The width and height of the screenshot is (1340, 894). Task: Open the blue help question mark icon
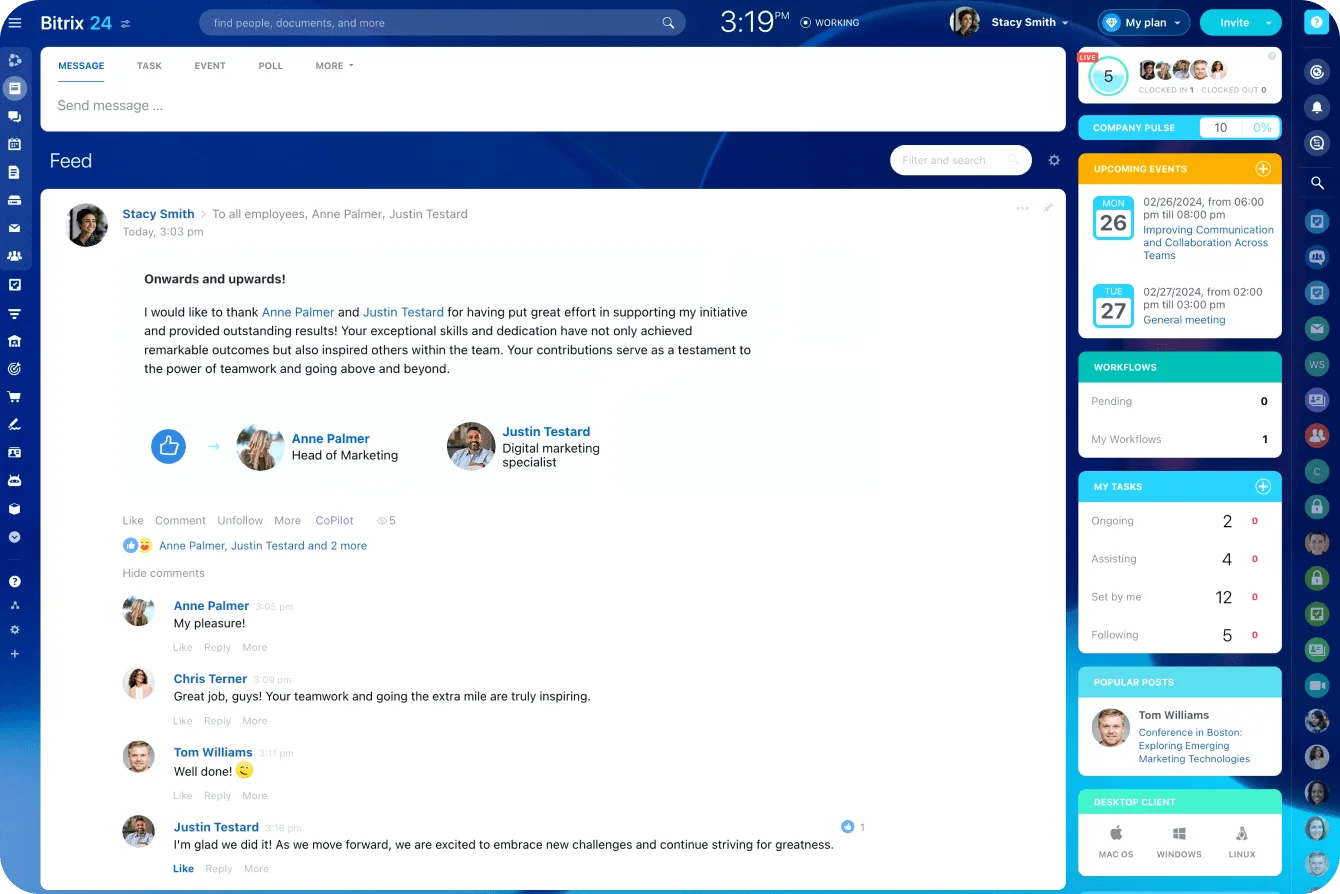pos(1316,22)
